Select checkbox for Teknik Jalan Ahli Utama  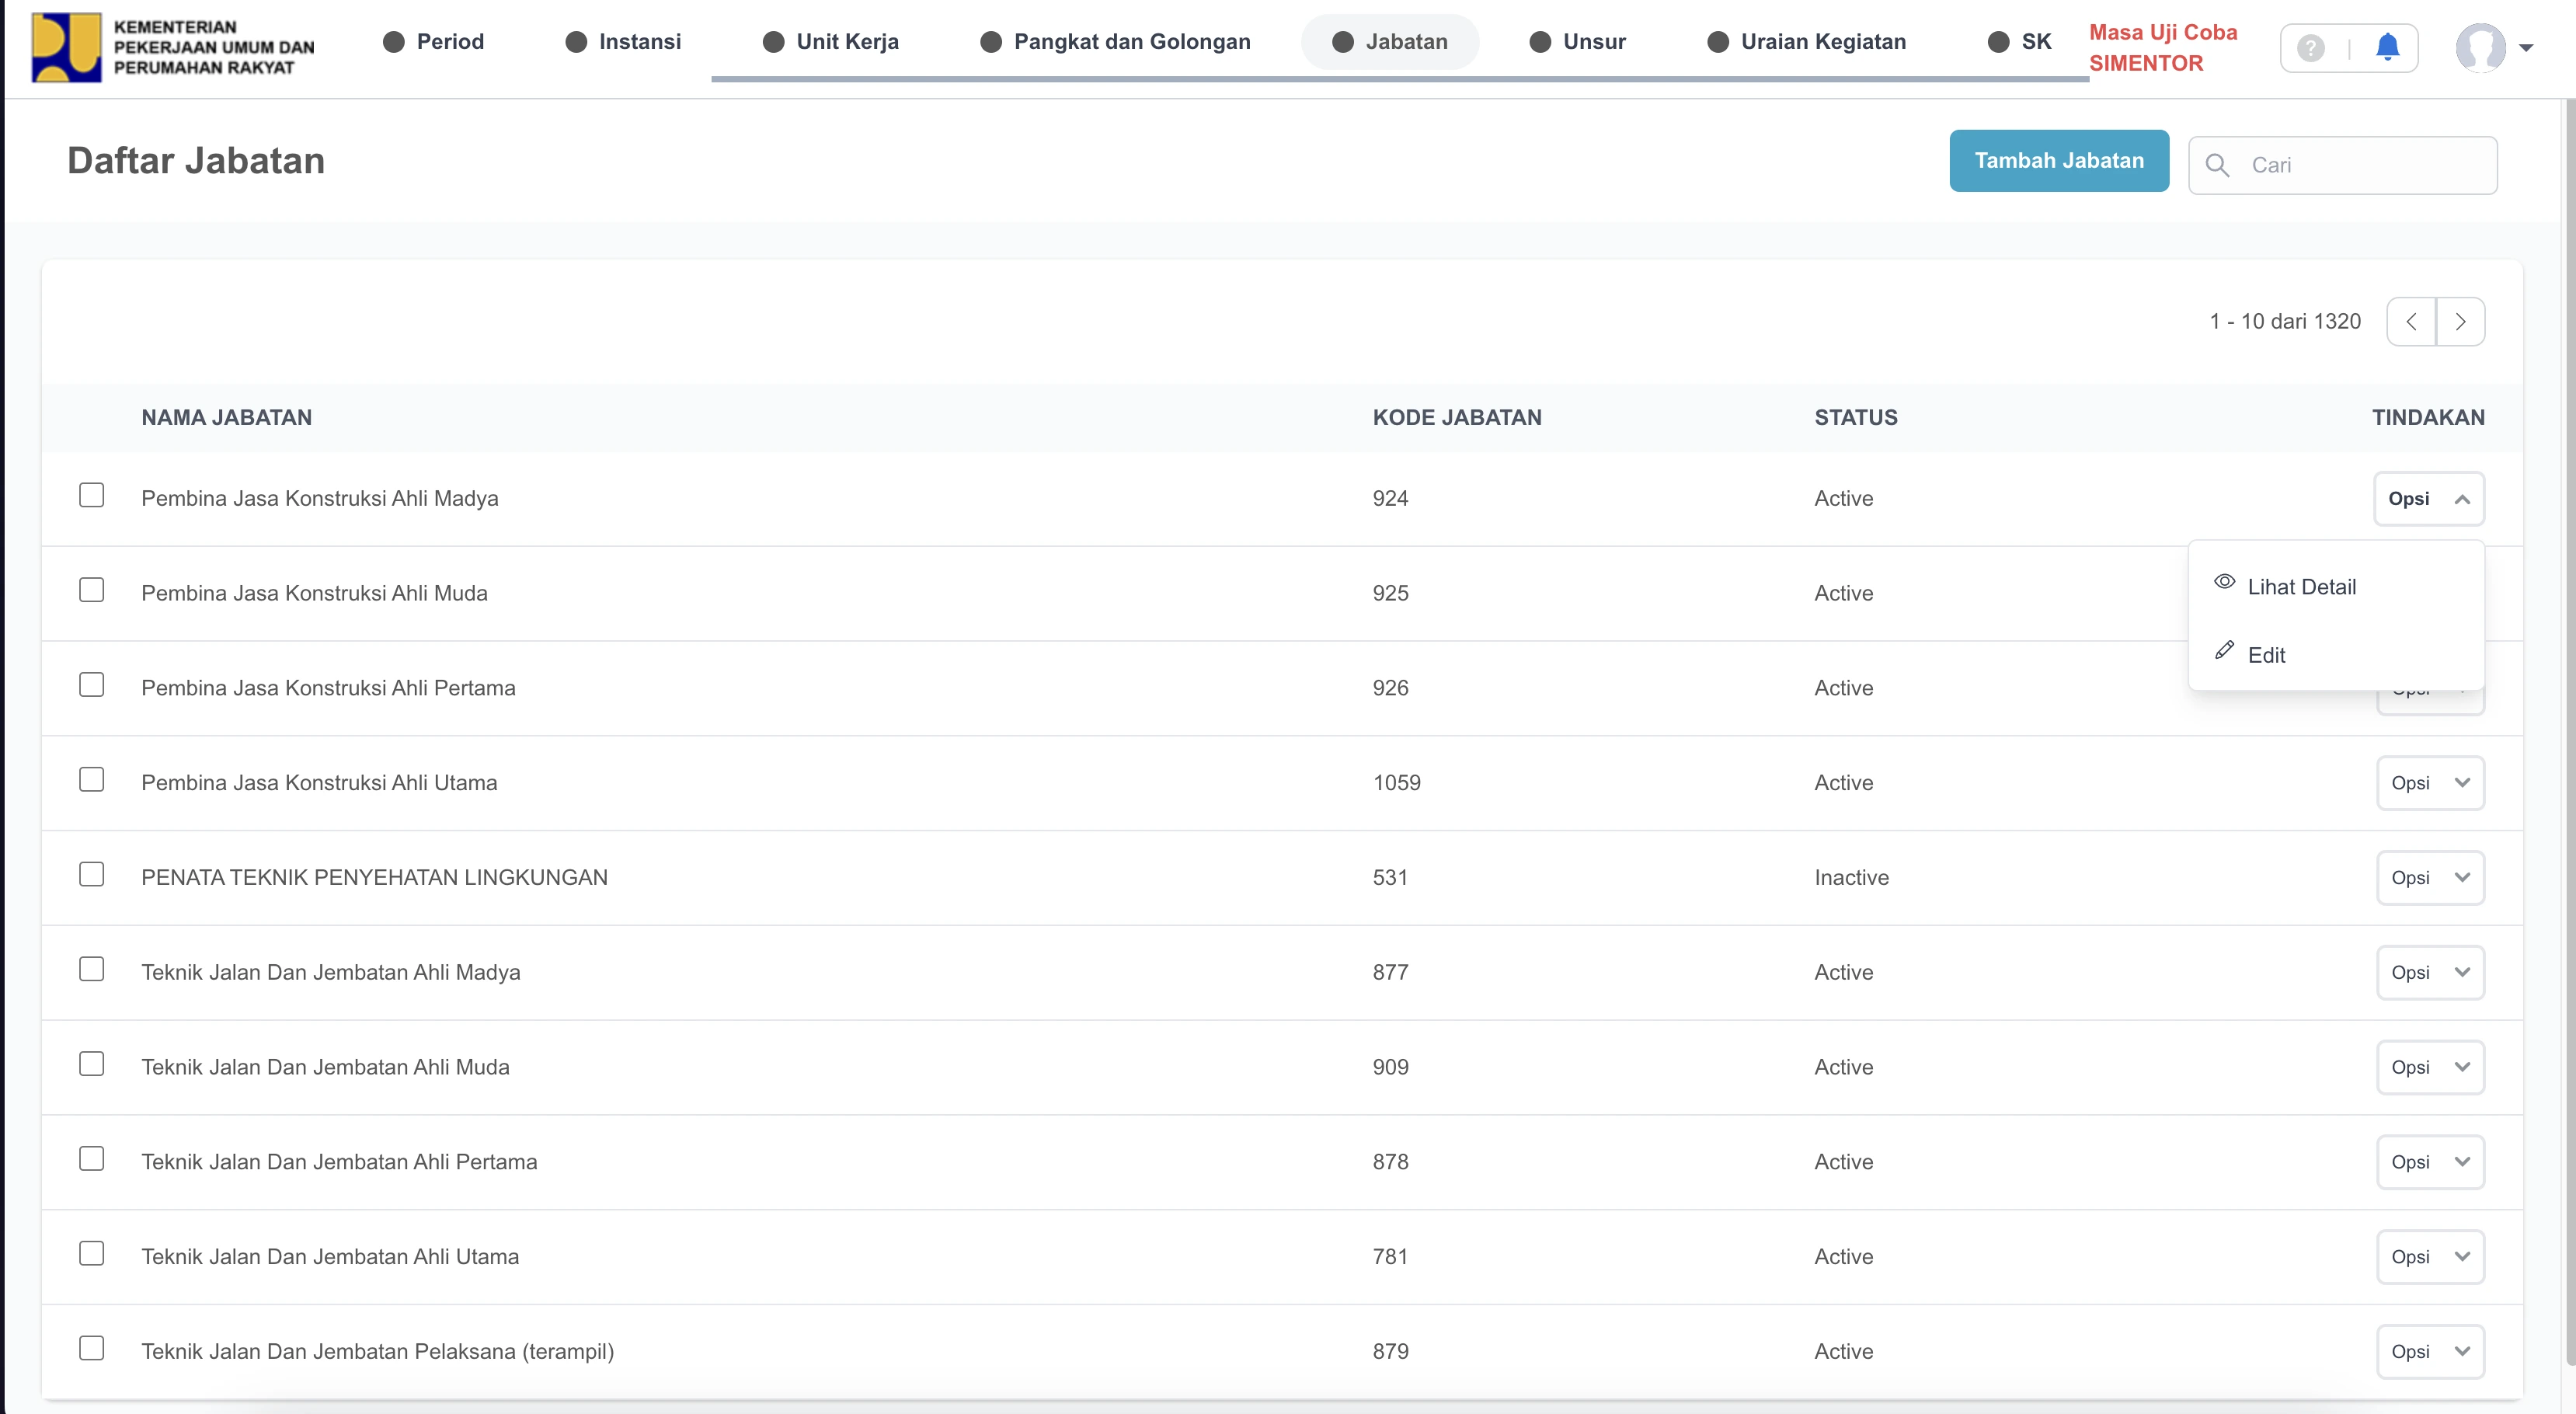pyautogui.click(x=91, y=1254)
